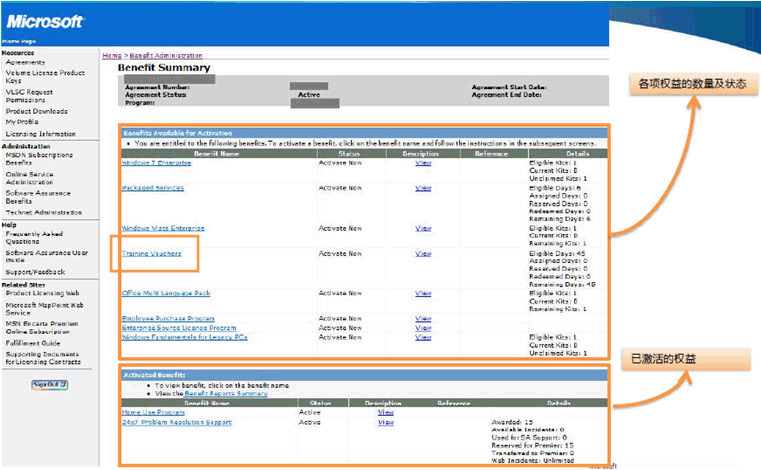Click 'Benefits Available for Activation' header
The width and height of the screenshot is (761, 470).
tap(178, 133)
